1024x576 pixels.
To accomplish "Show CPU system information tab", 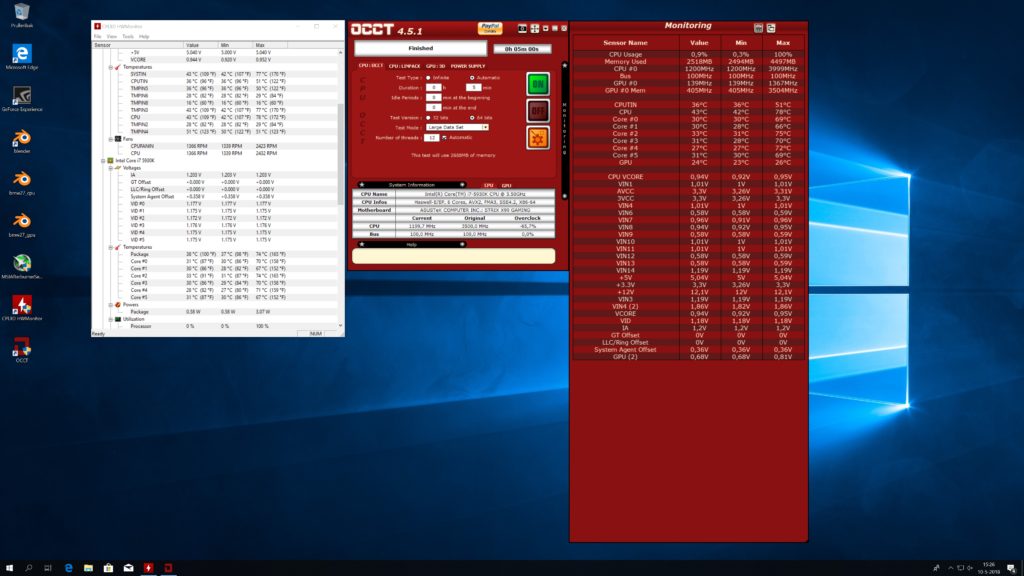I will 488,185.
